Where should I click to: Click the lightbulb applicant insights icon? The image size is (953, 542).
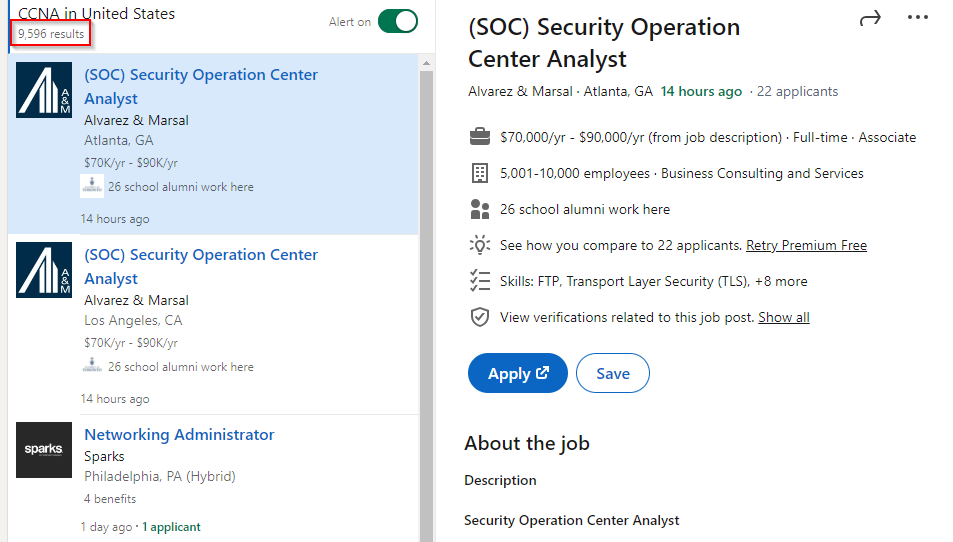point(480,245)
